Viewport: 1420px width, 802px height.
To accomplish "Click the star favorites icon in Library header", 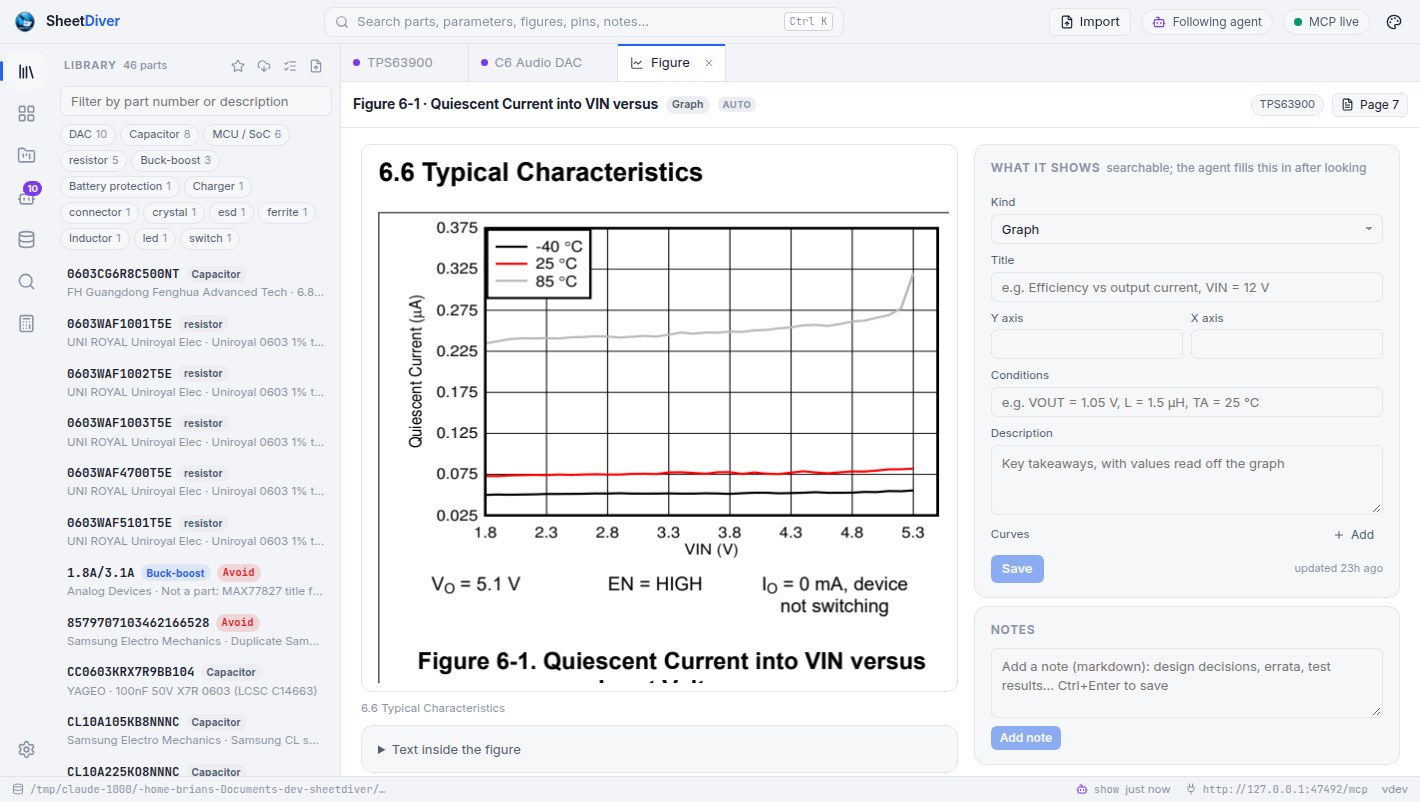I will [x=238, y=66].
